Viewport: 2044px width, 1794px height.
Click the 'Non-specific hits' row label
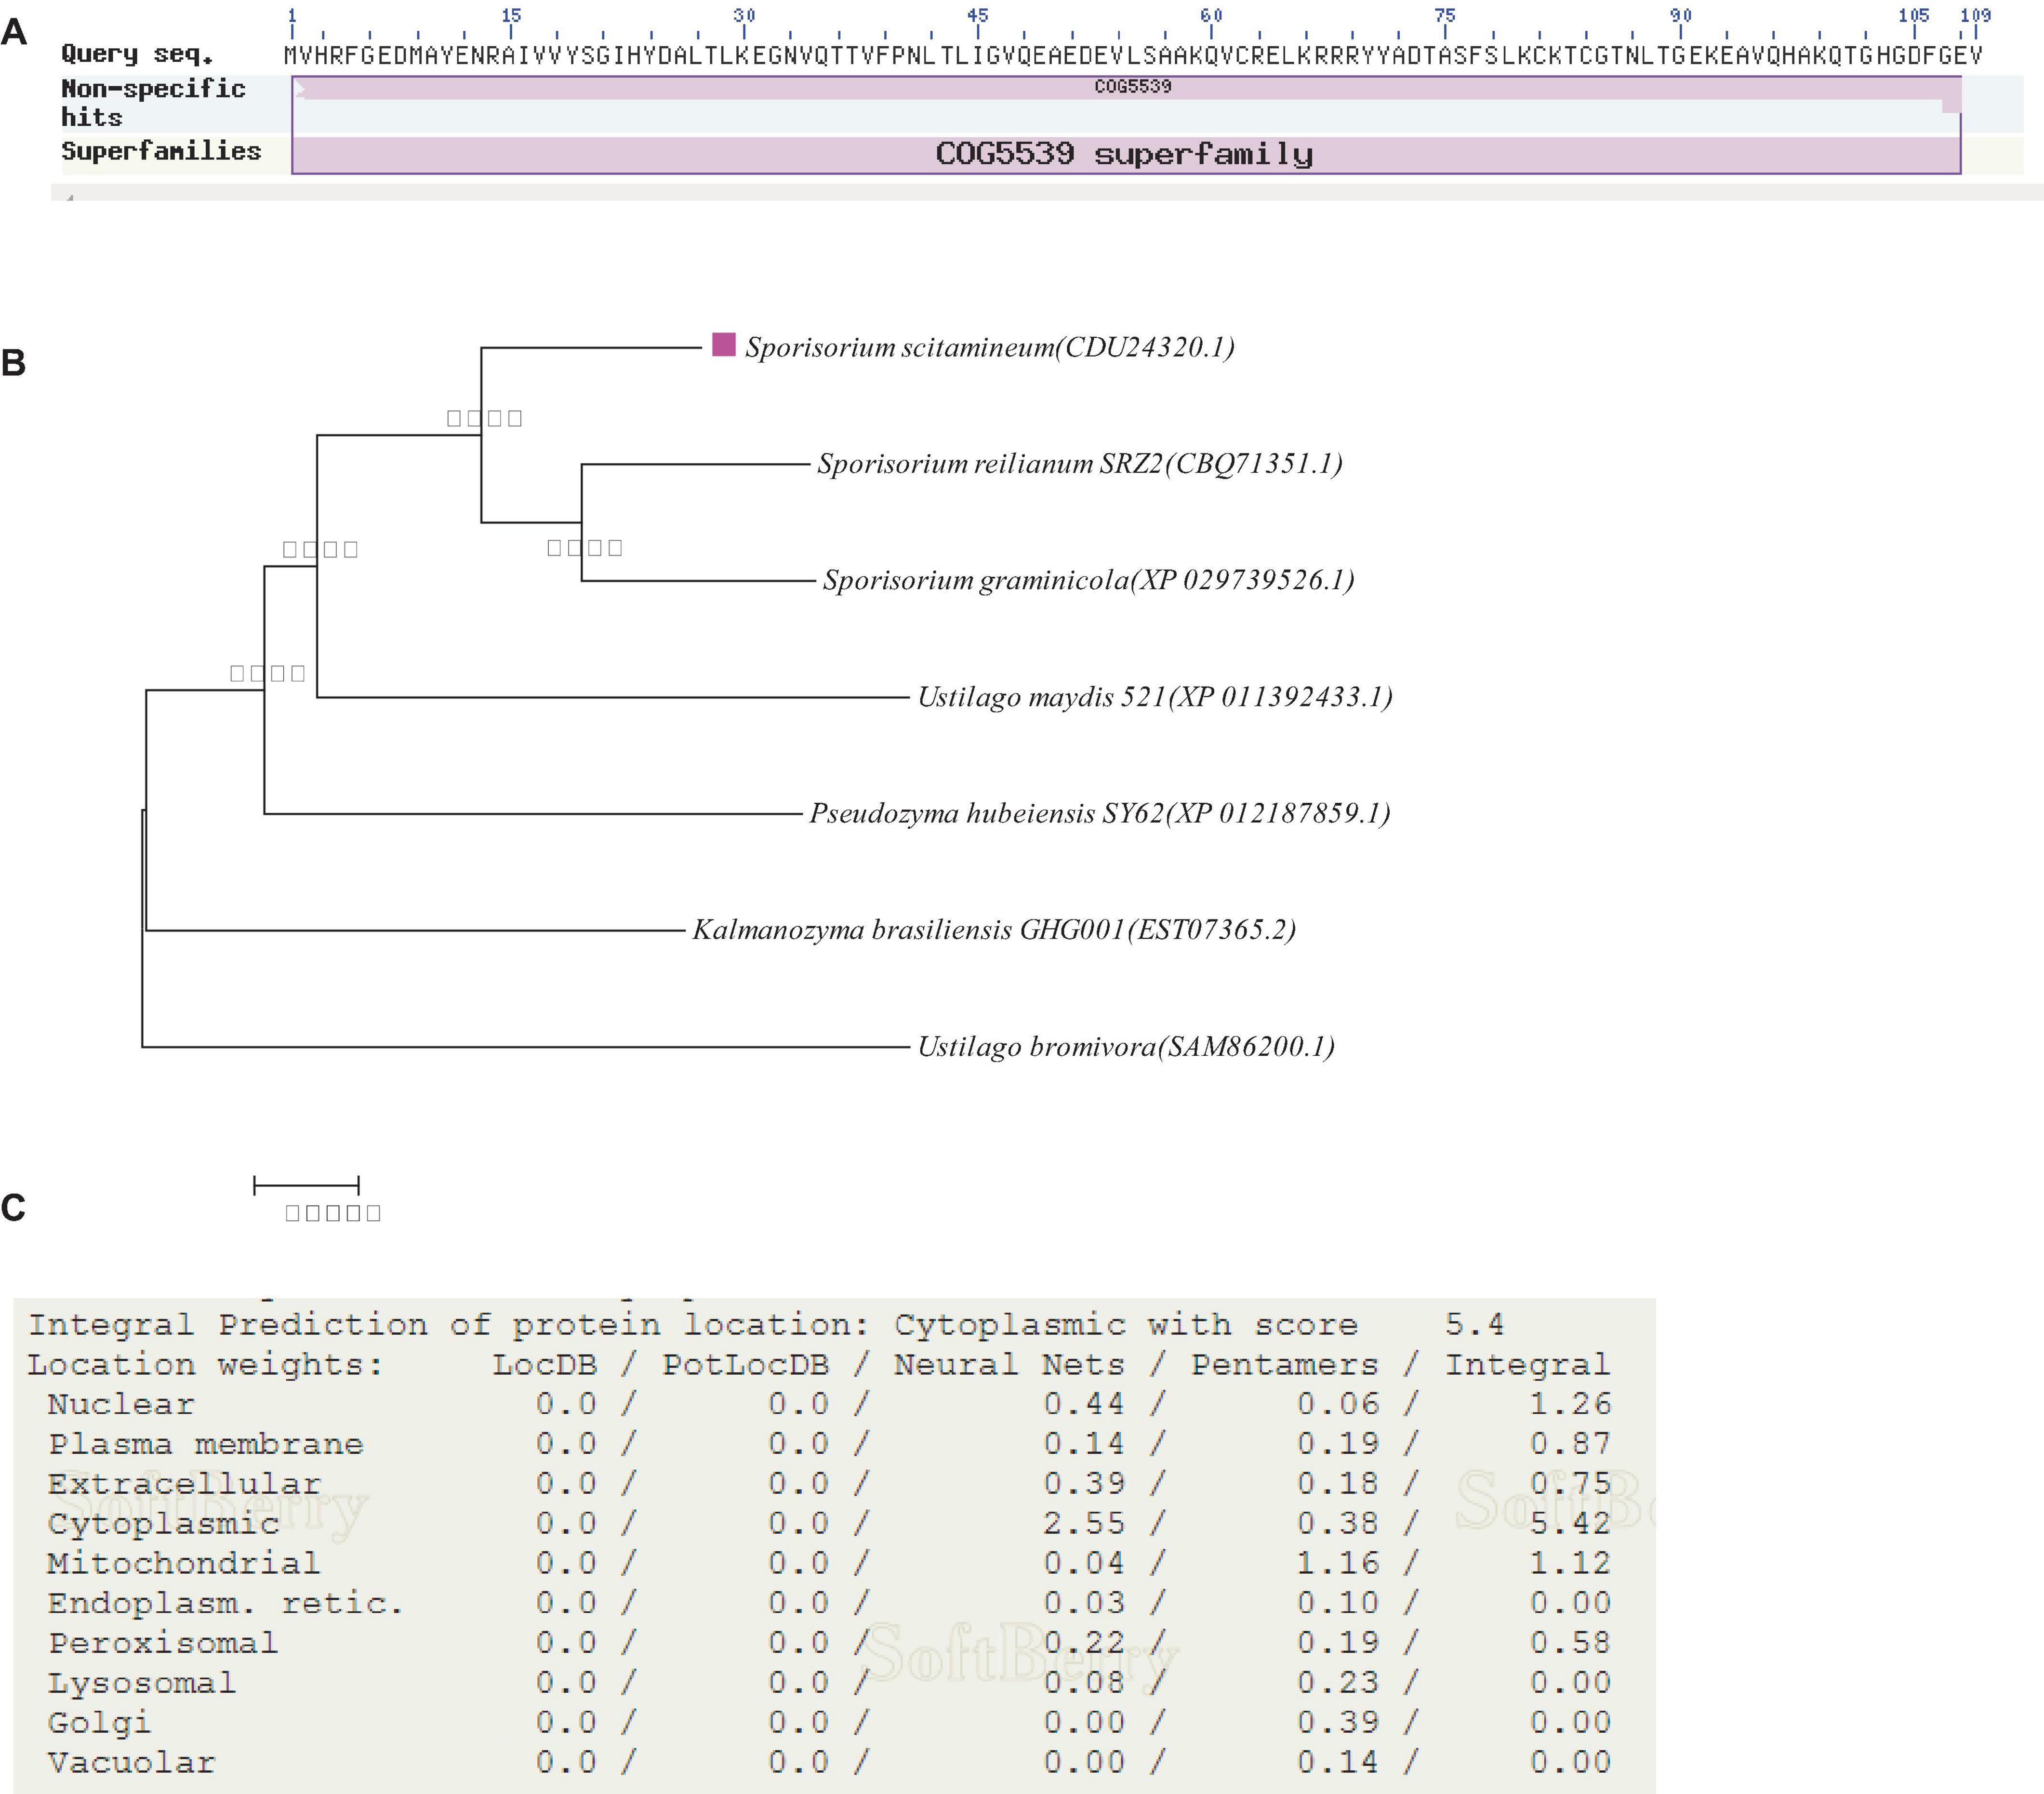pyautogui.click(x=153, y=103)
